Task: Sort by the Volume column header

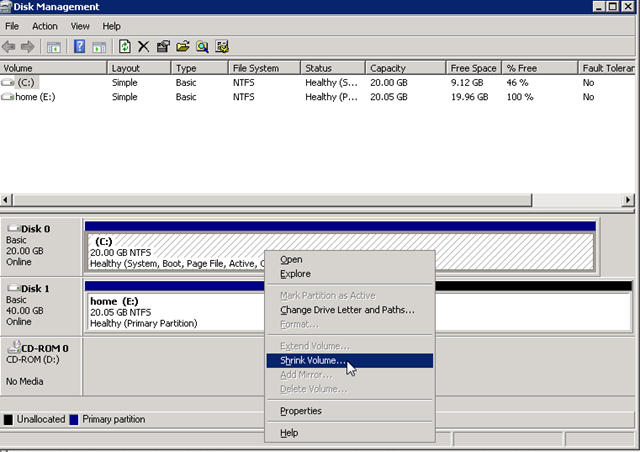Action: click(x=53, y=68)
